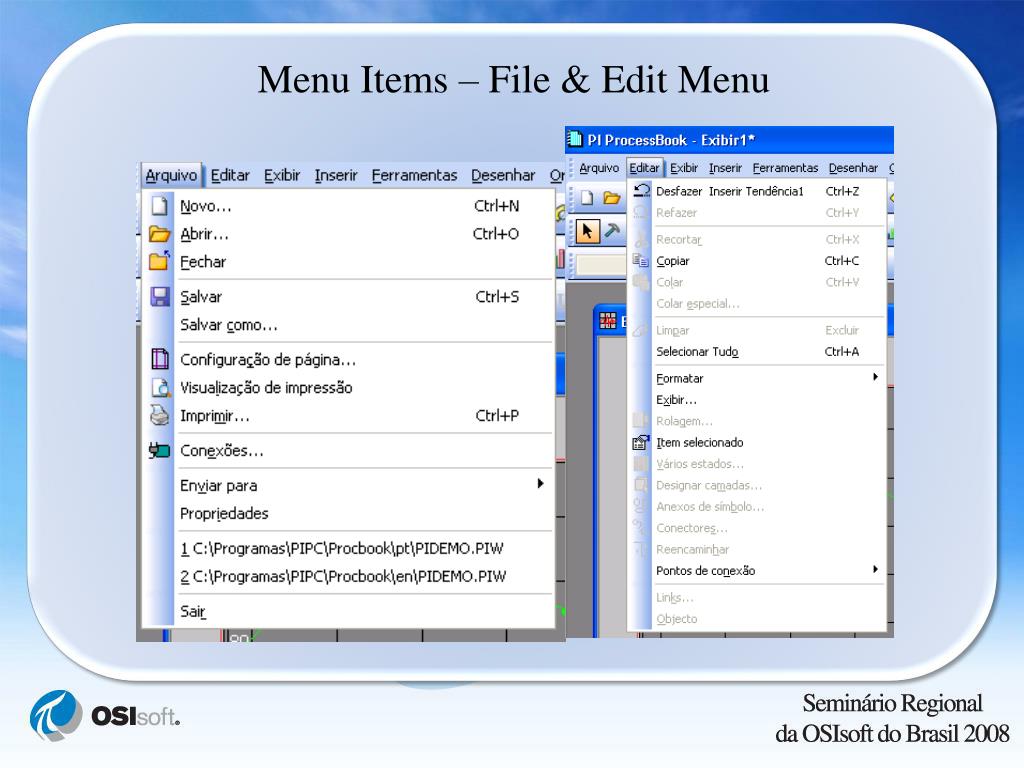The width and height of the screenshot is (1024, 768).
Task: Expand the Pontos de conexão submenu arrow
Action: point(875,569)
